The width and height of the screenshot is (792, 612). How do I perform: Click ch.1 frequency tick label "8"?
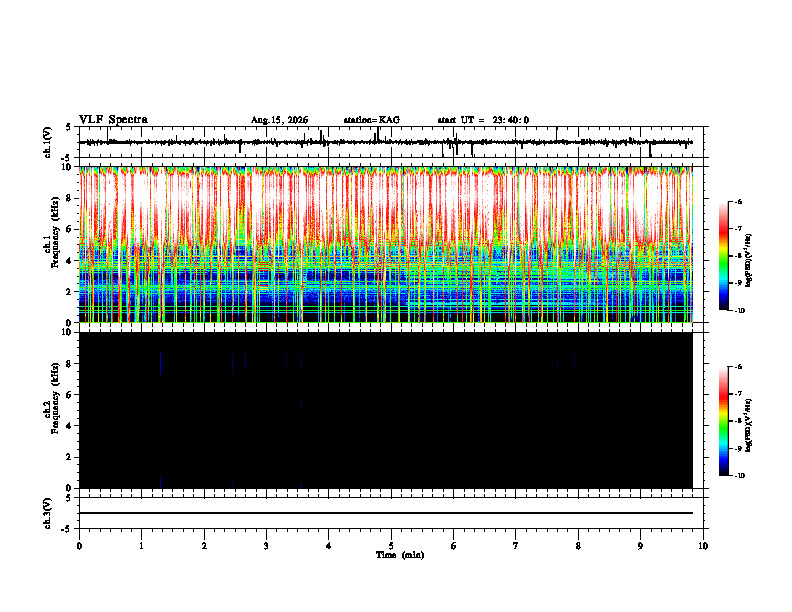click(70, 198)
